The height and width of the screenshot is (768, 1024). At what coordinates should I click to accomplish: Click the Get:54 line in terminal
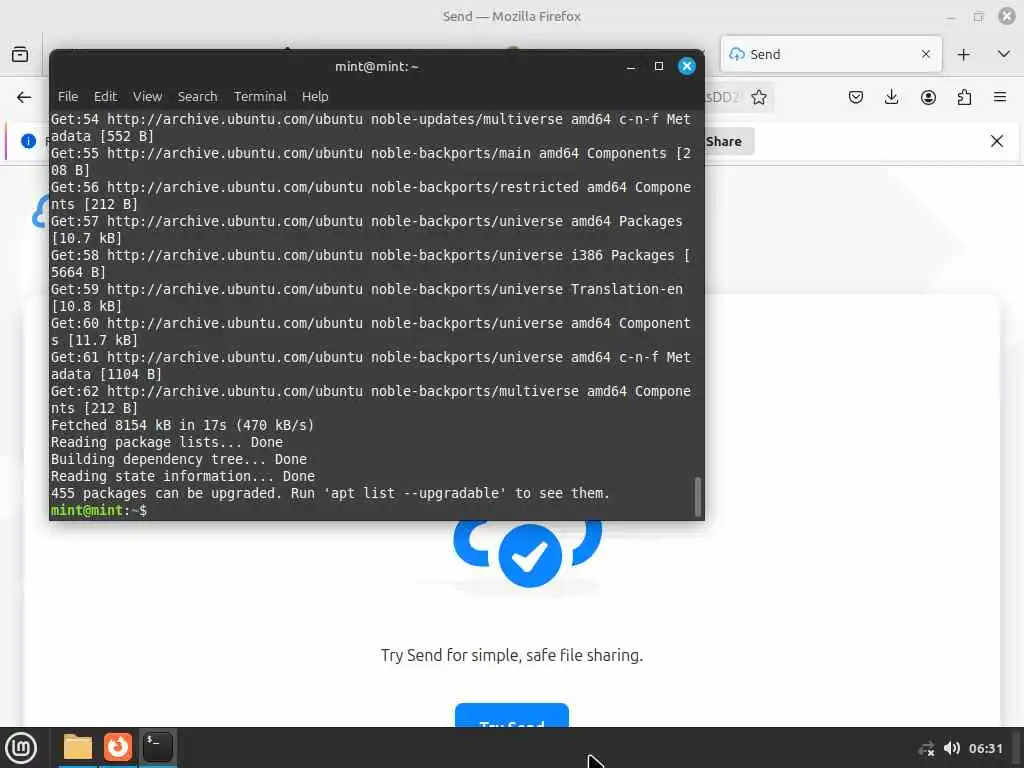click(371, 127)
